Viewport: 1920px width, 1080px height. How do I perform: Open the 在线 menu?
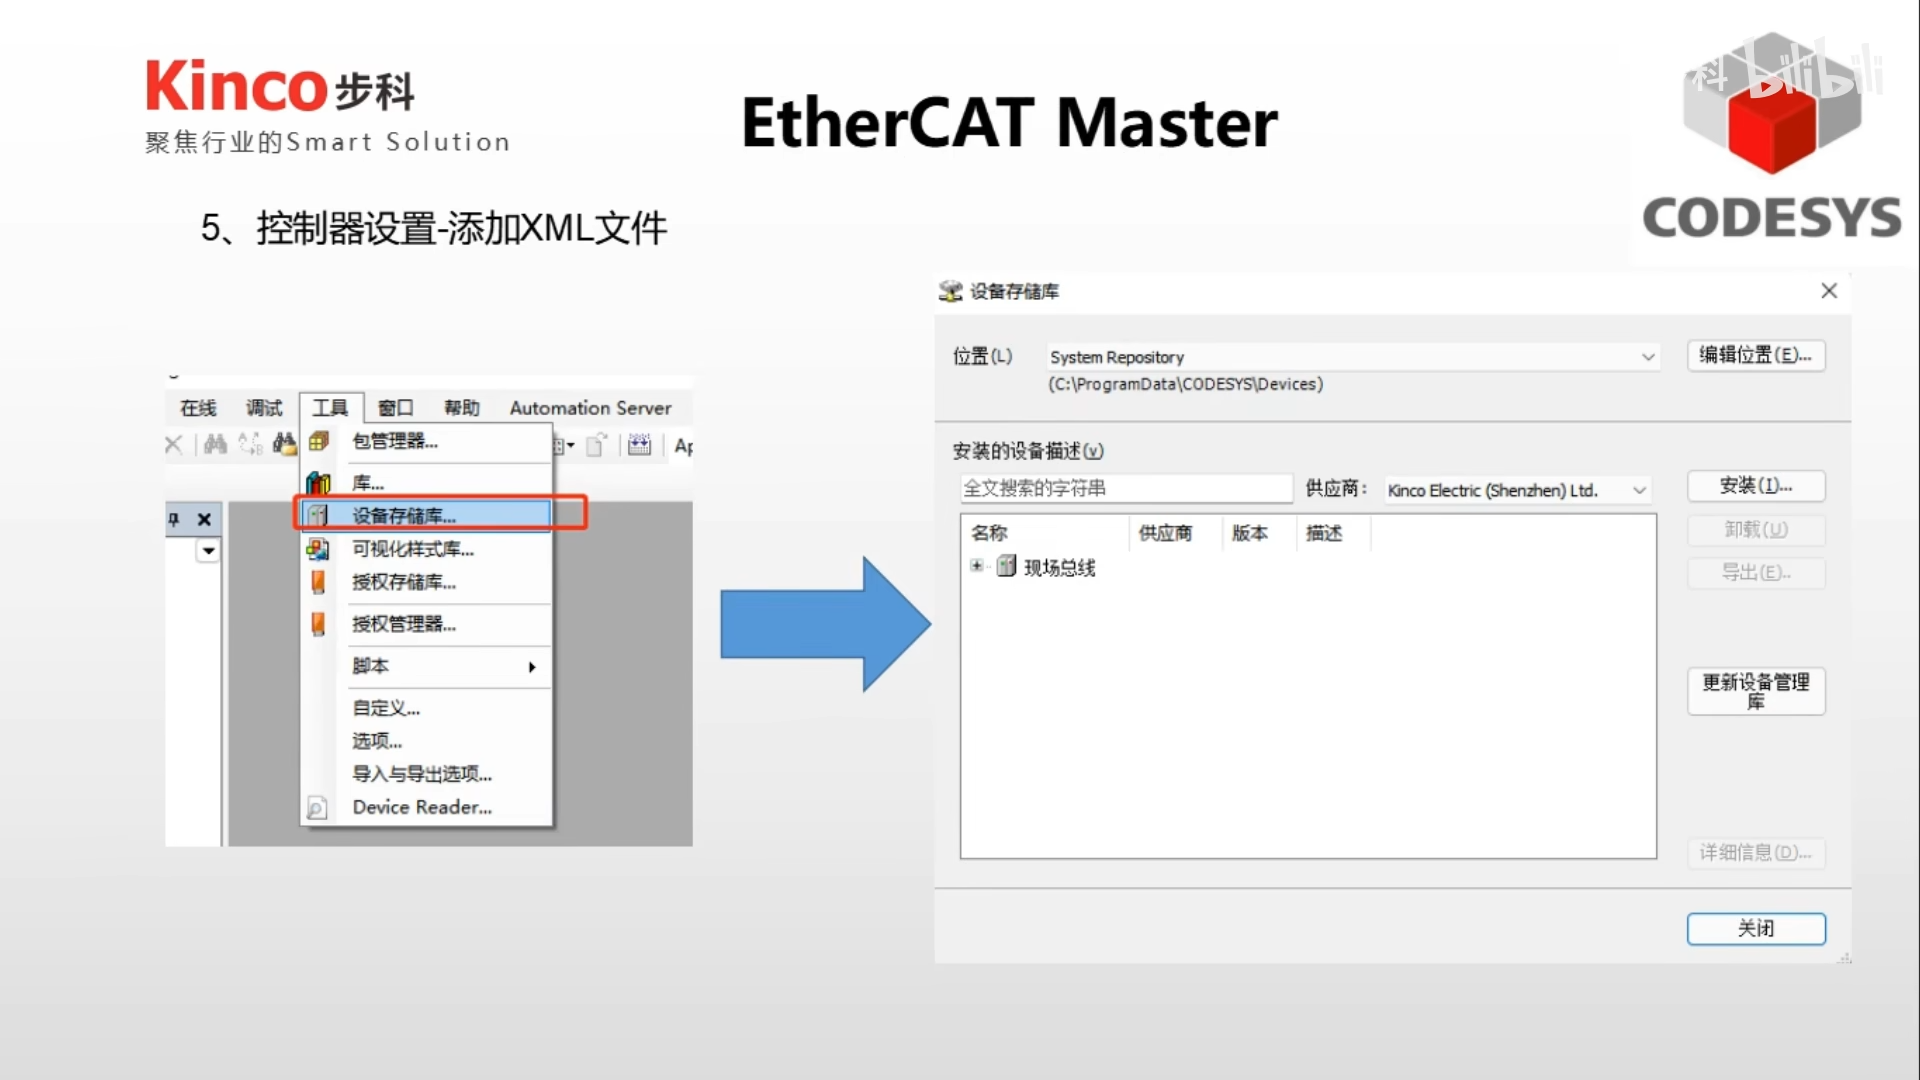click(x=198, y=408)
